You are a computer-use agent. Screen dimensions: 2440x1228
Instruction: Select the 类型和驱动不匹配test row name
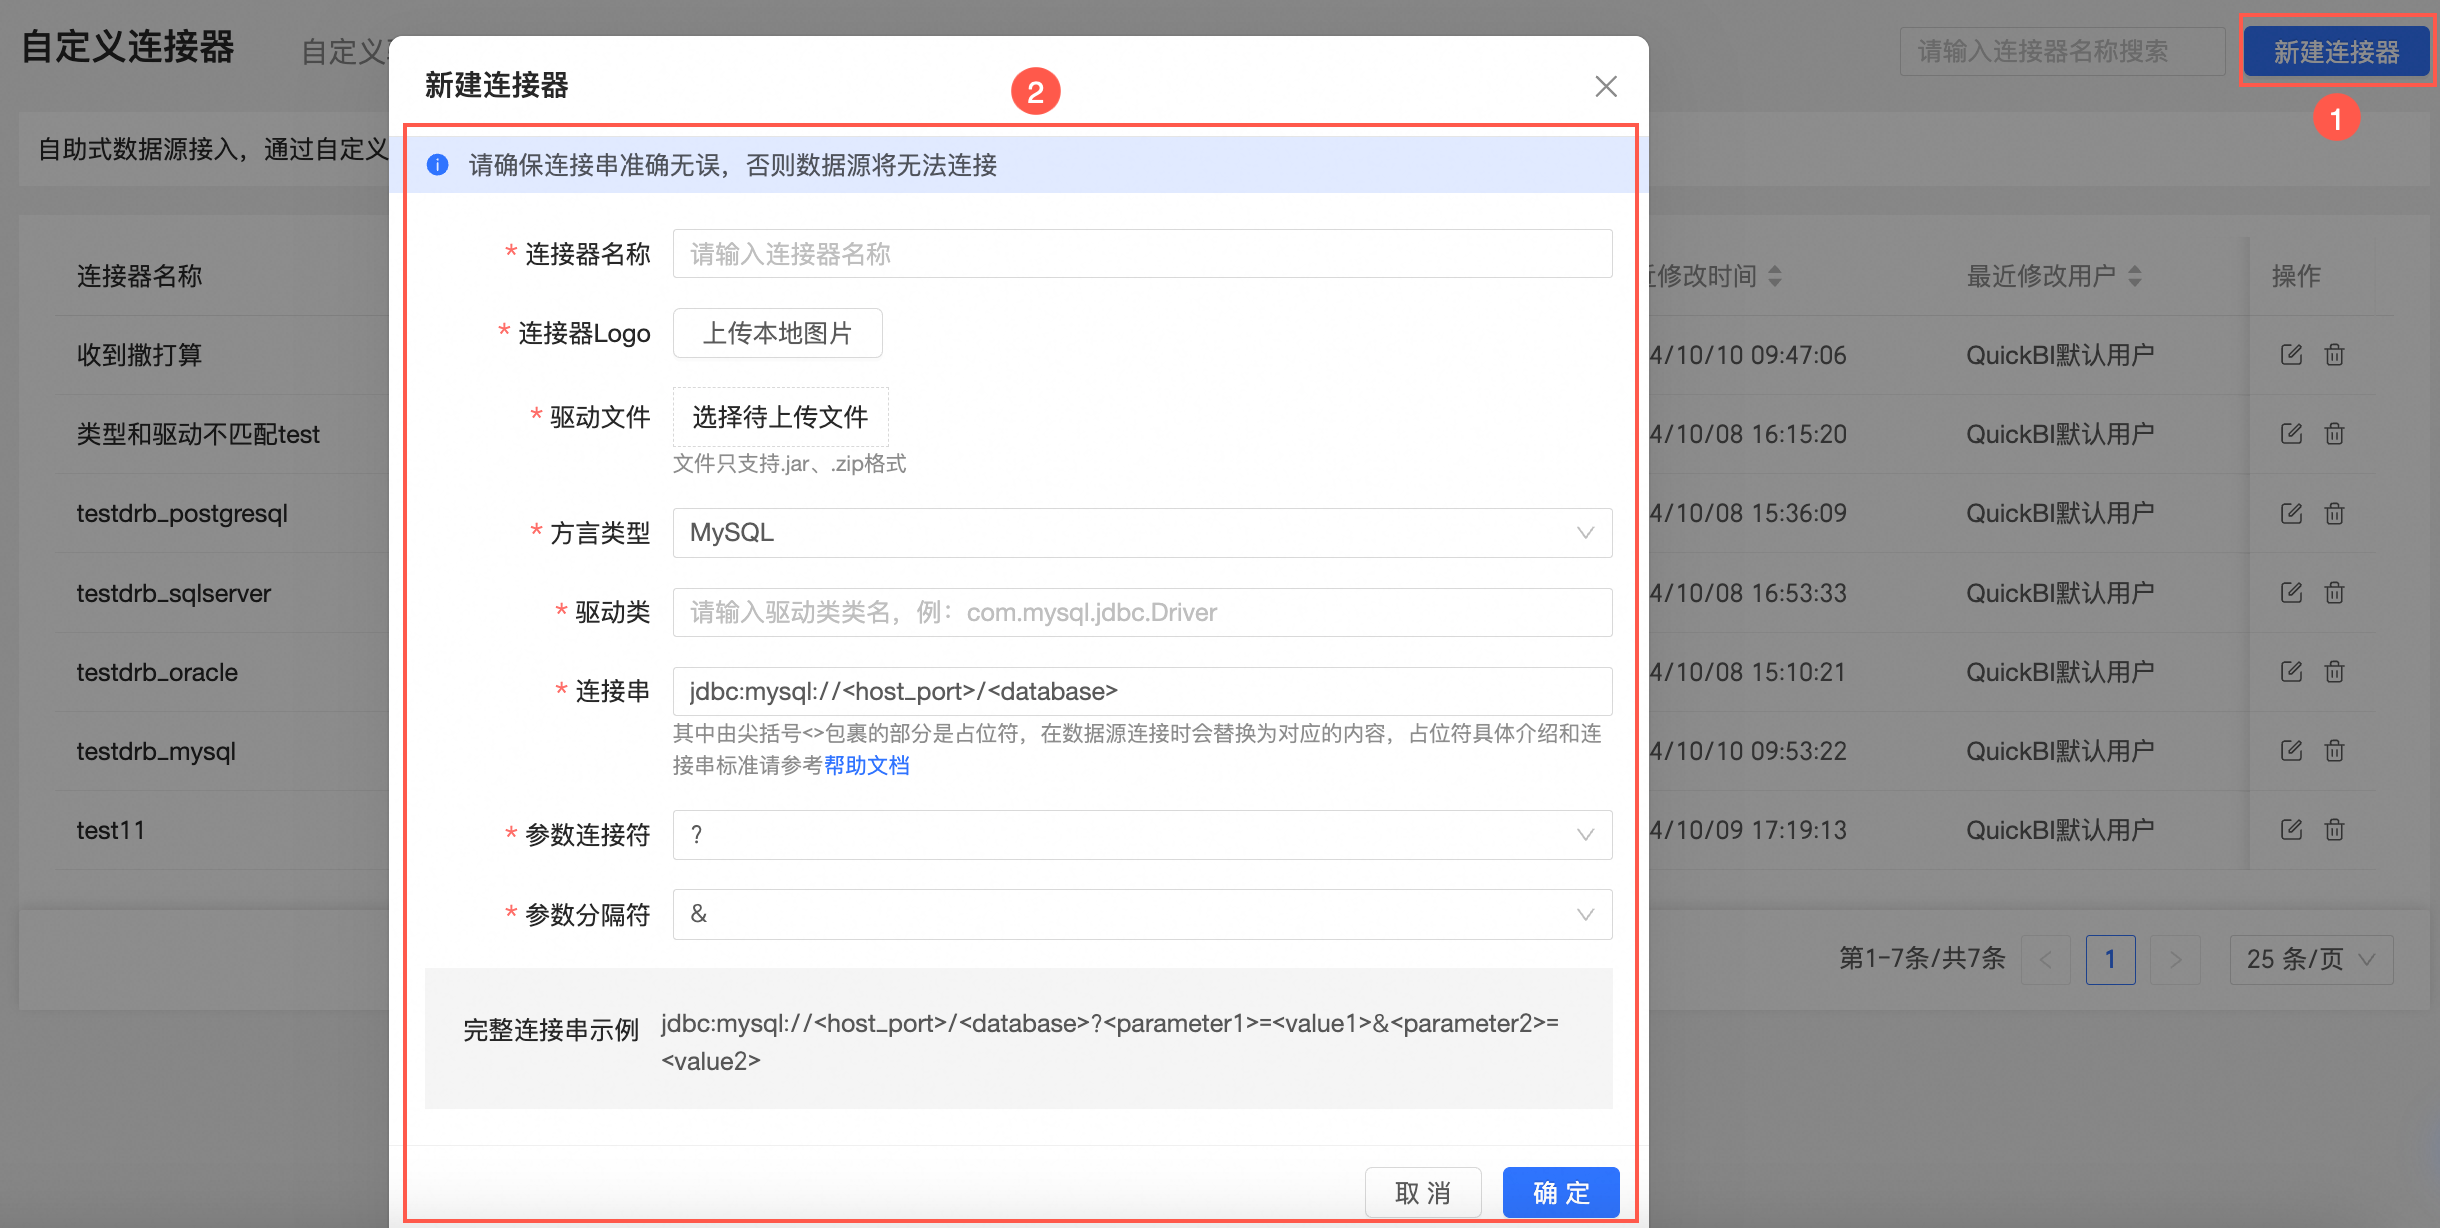point(198,434)
